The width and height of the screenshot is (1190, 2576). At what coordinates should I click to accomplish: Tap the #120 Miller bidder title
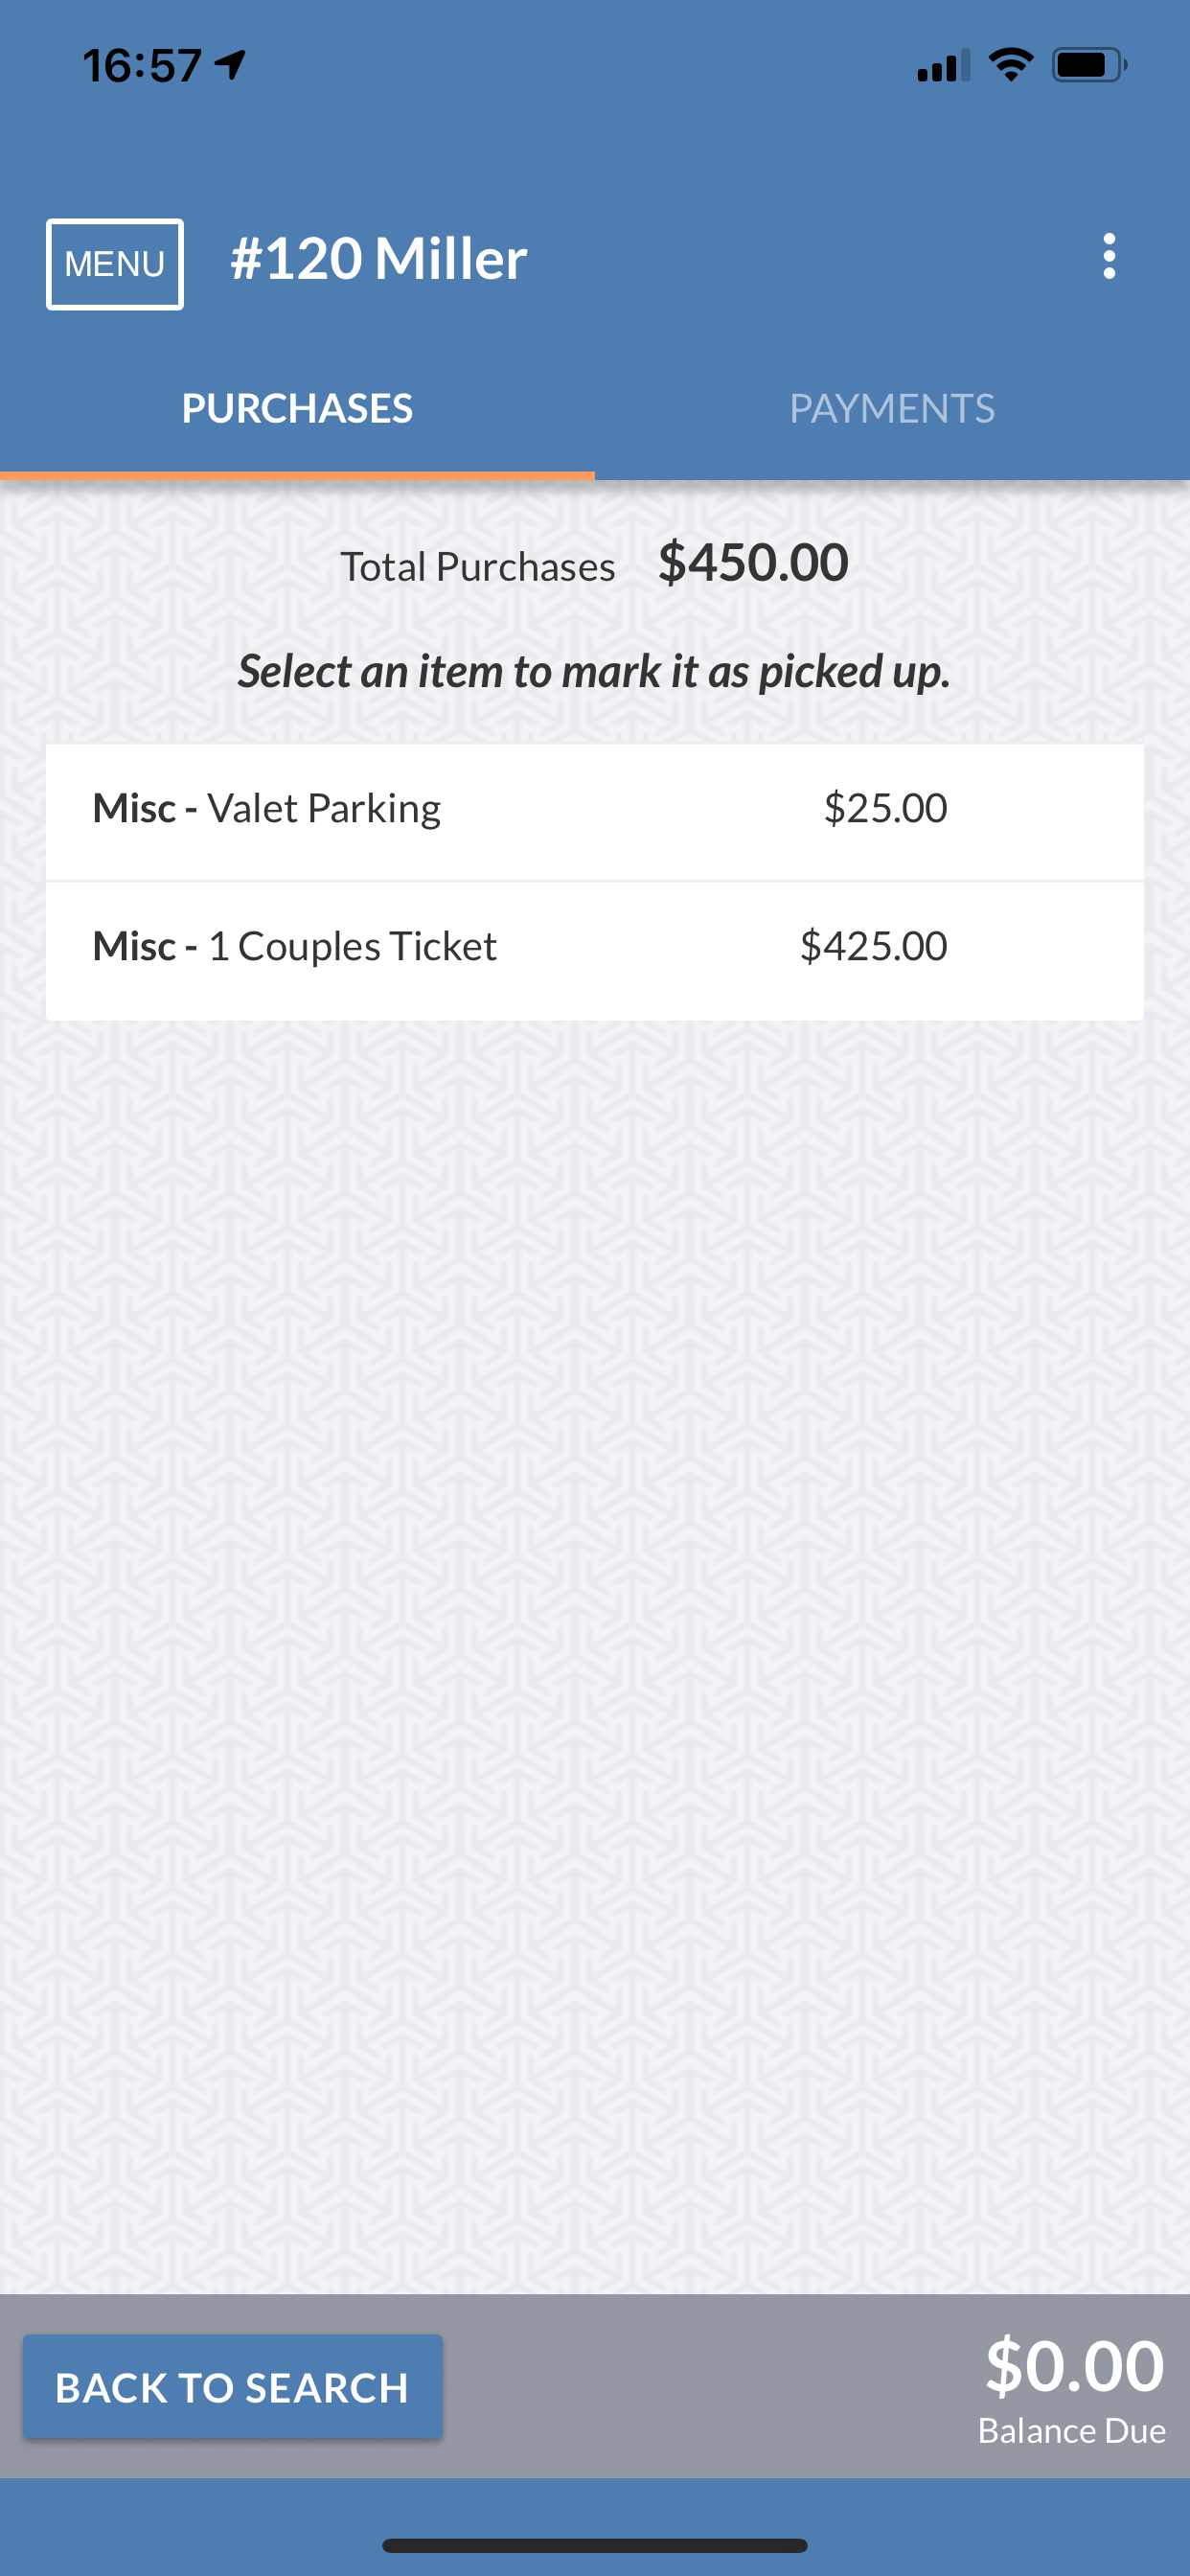tap(378, 259)
